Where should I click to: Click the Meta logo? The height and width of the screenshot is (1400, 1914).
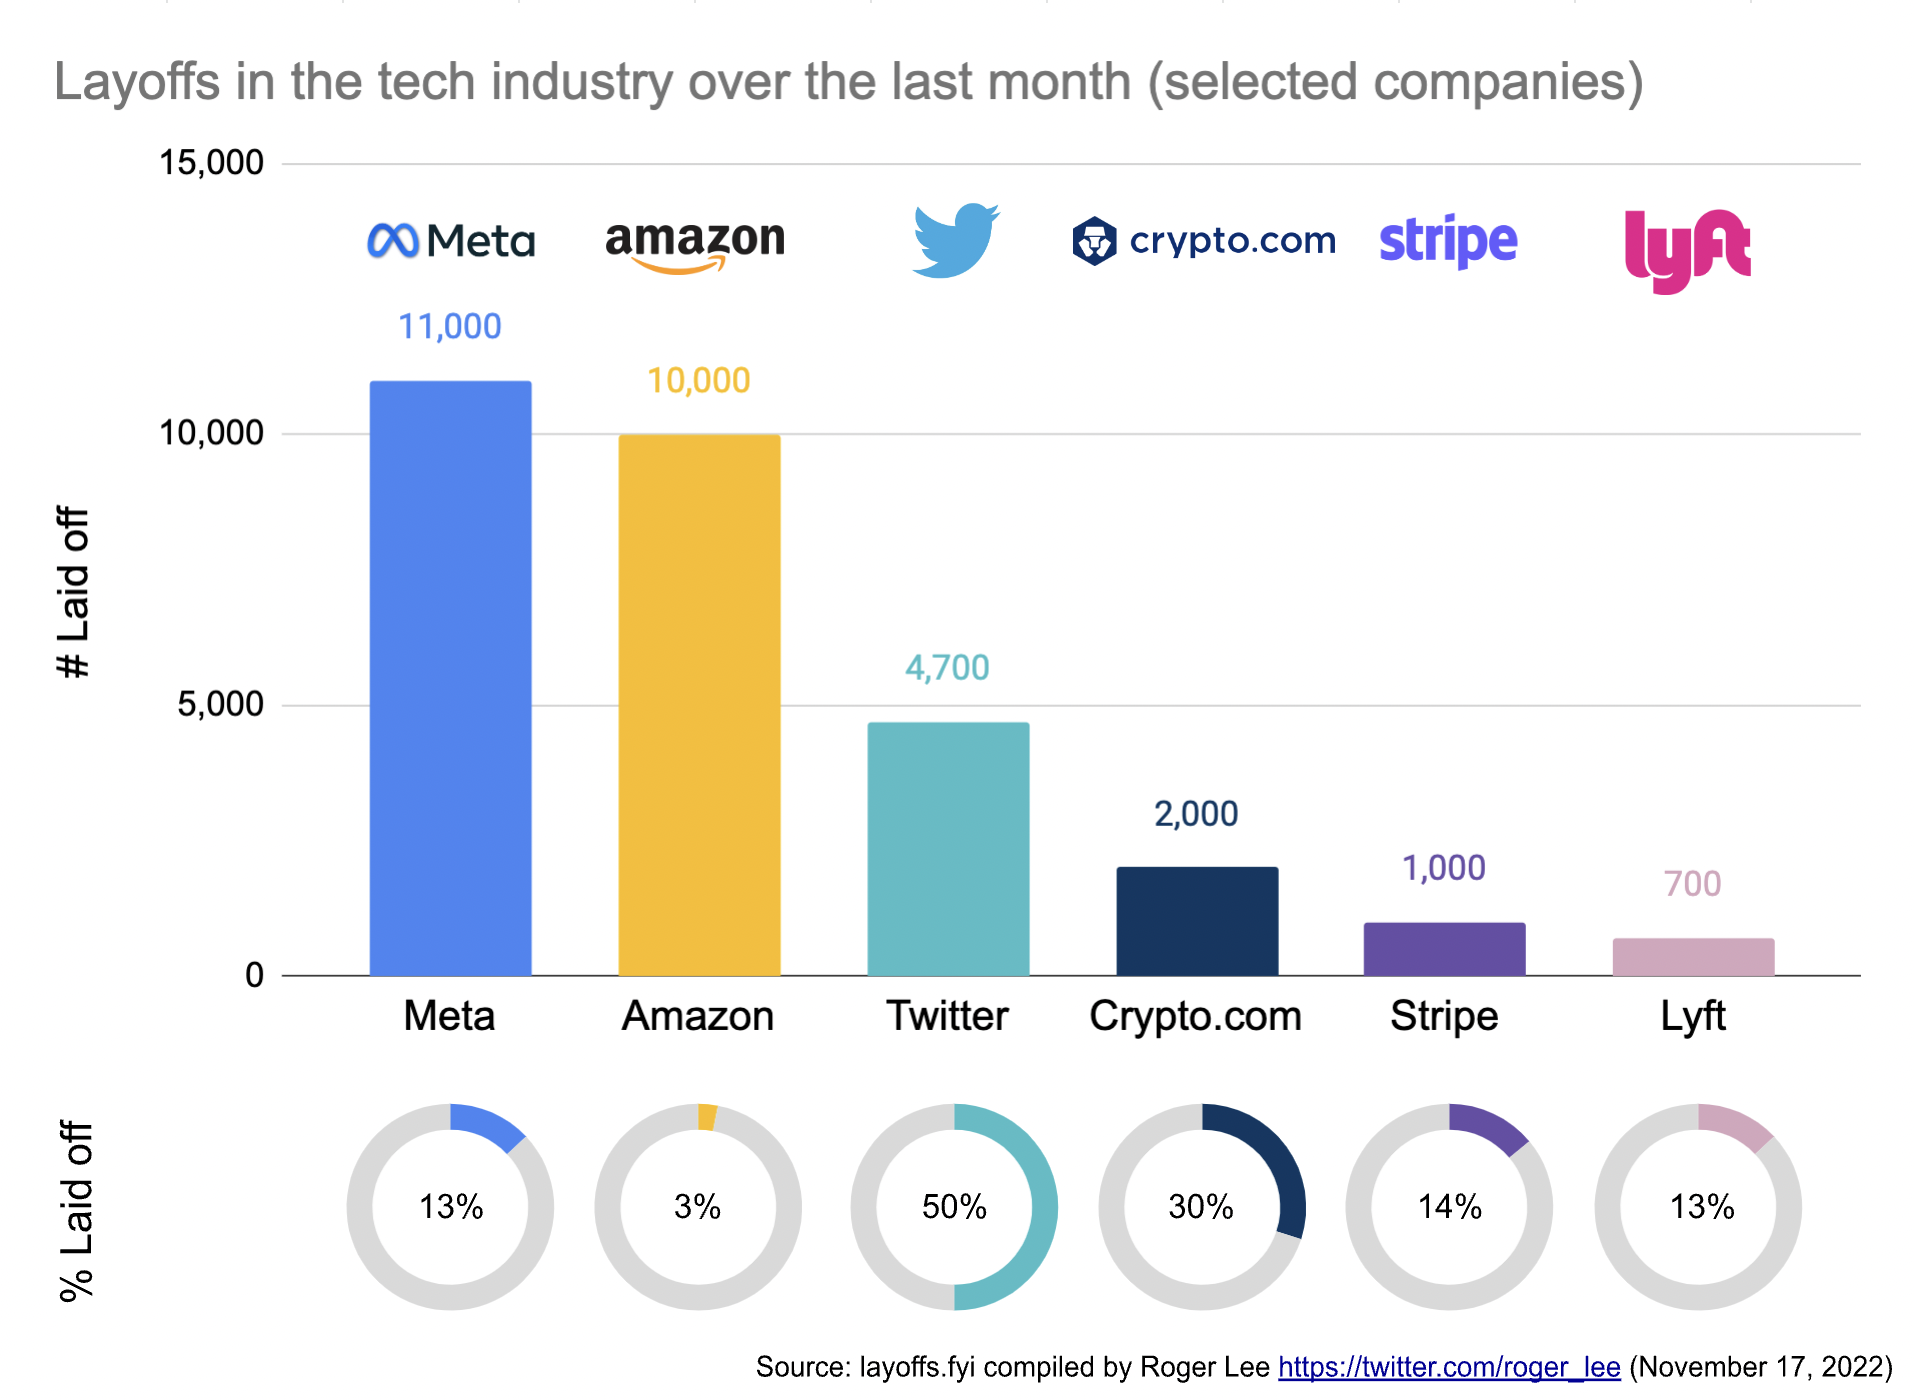[x=451, y=241]
